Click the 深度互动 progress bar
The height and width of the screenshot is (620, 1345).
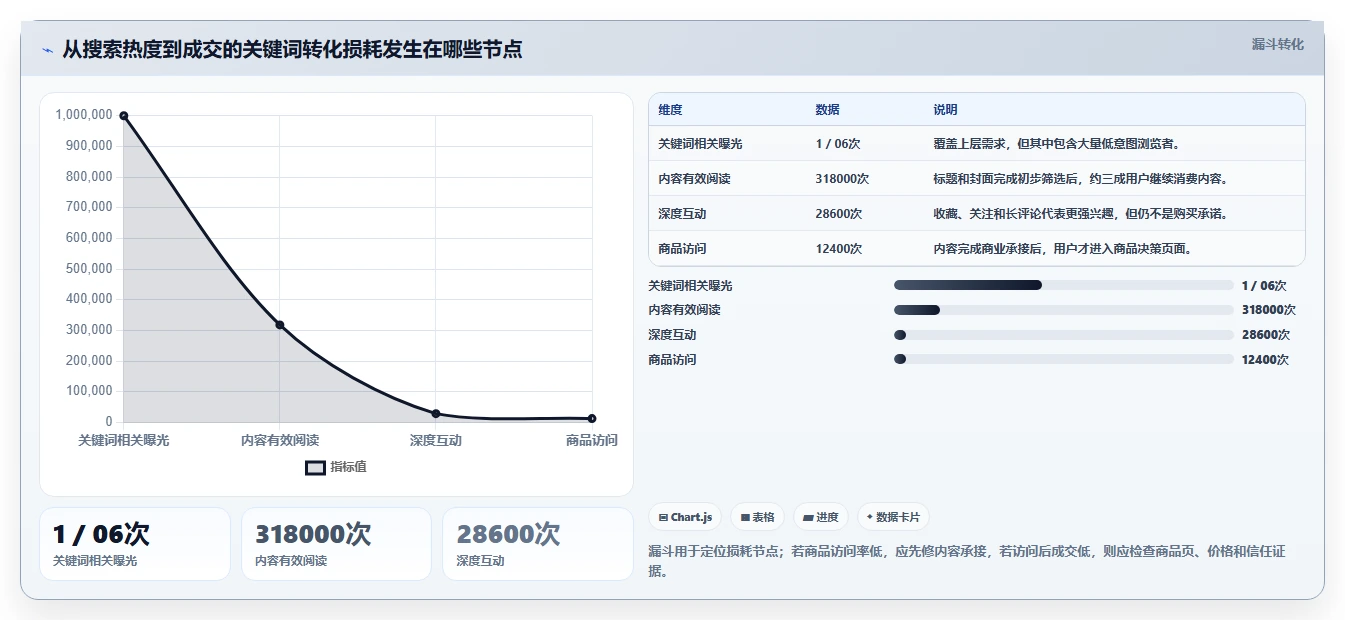tap(1064, 335)
